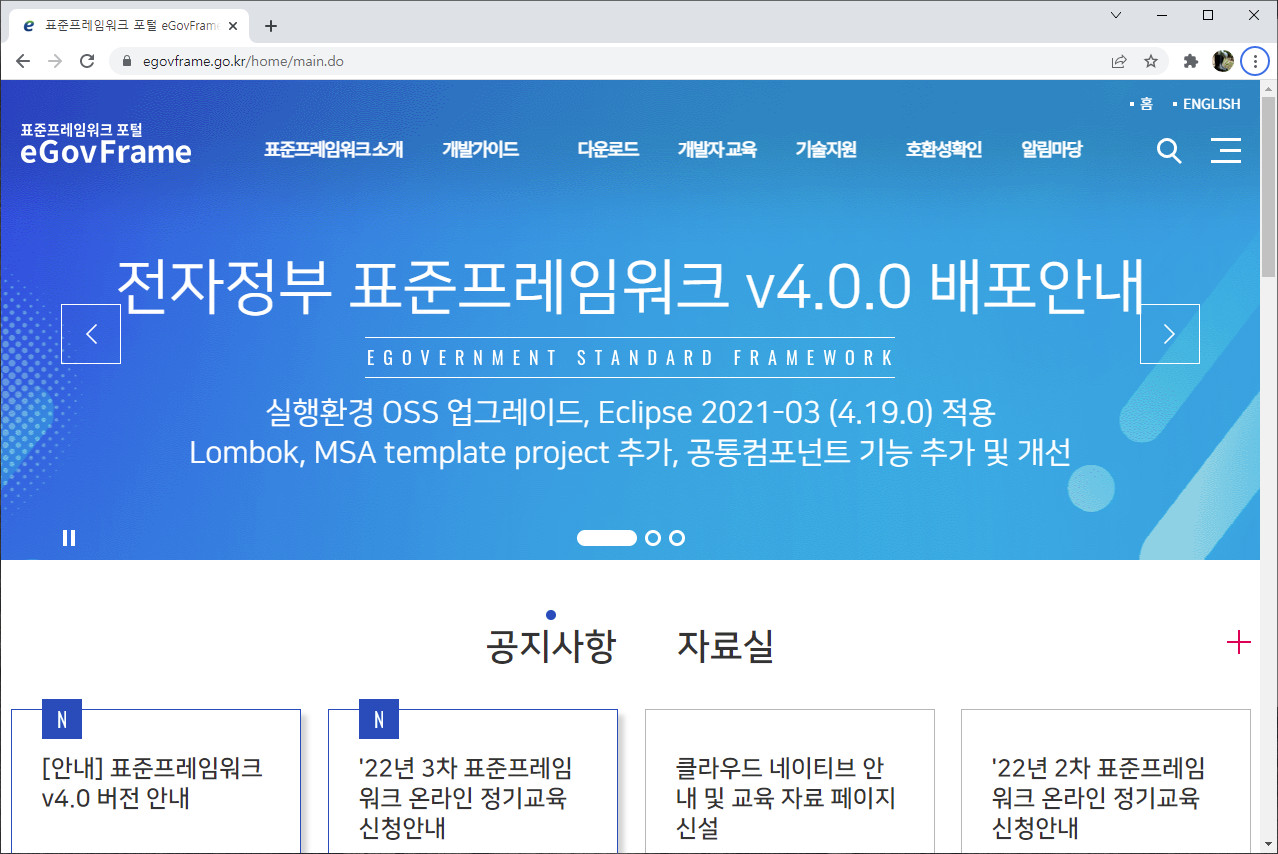Click the browser forward arrow
This screenshot has width=1278, height=854.
[x=55, y=61]
